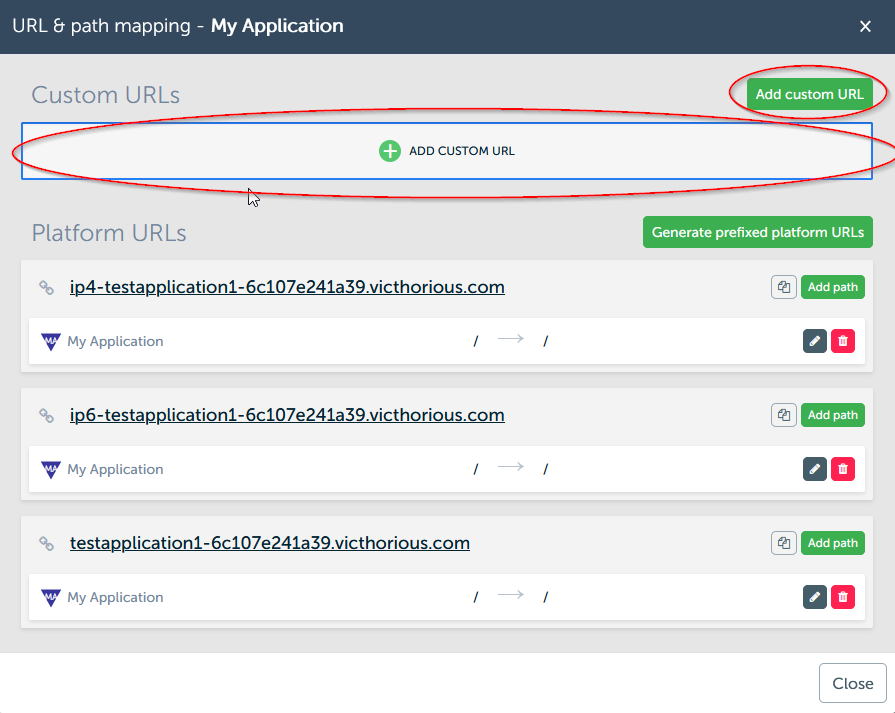Add path to the ip4-testapplication1 URL
The image size is (895, 713).
pyautogui.click(x=832, y=287)
